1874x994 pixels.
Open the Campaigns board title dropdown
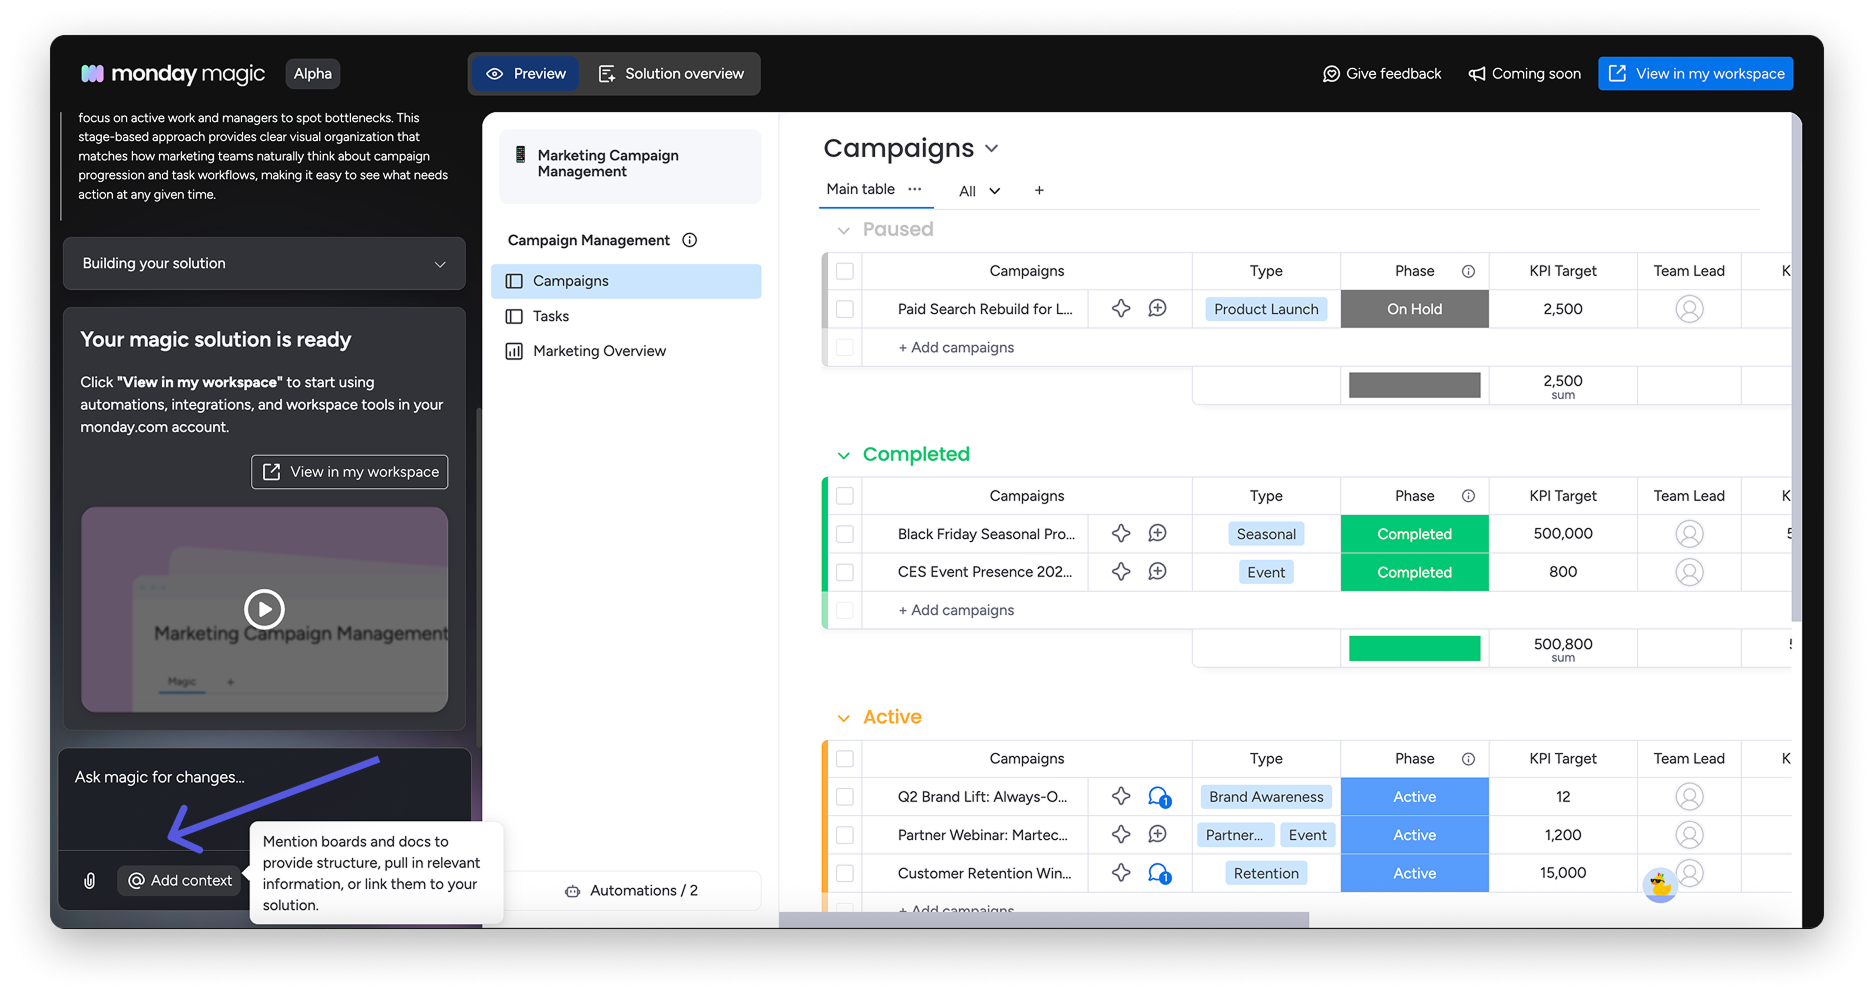click(x=991, y=149)
